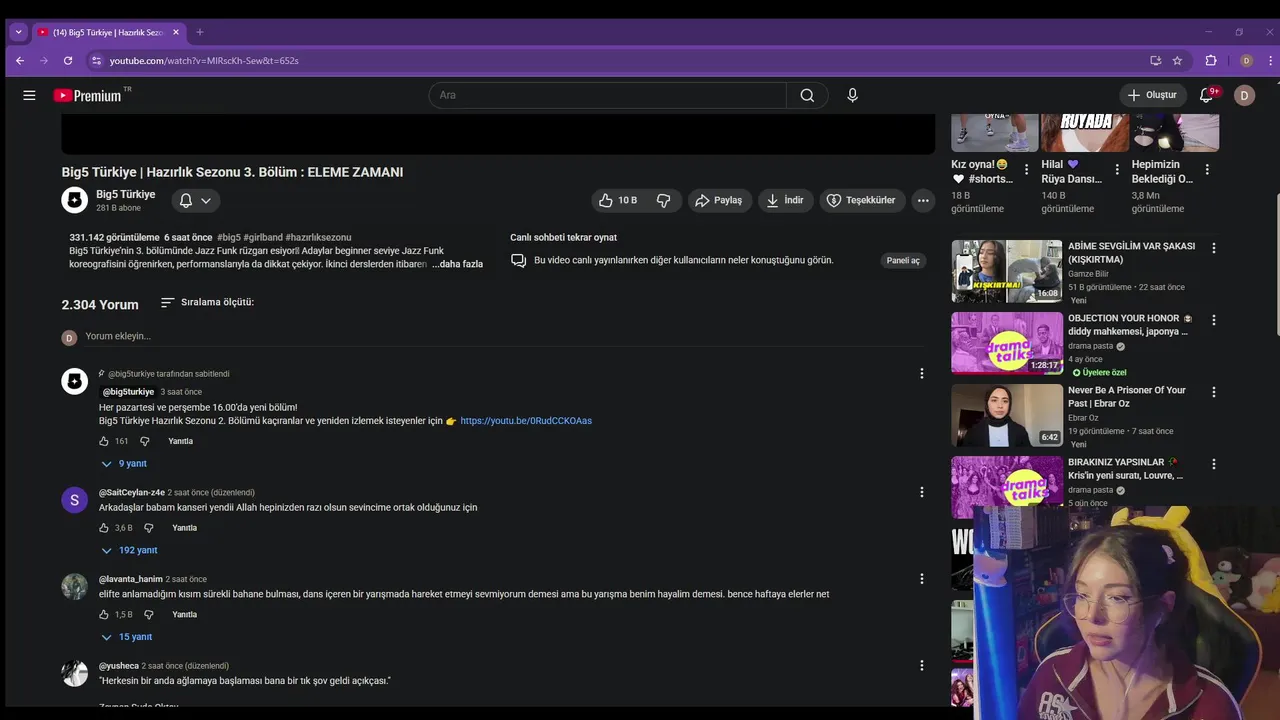This screenshot has height=720, width=1280.
Task: Like the @lavanta_hanim comment
Action: click(x=104, y=615)
